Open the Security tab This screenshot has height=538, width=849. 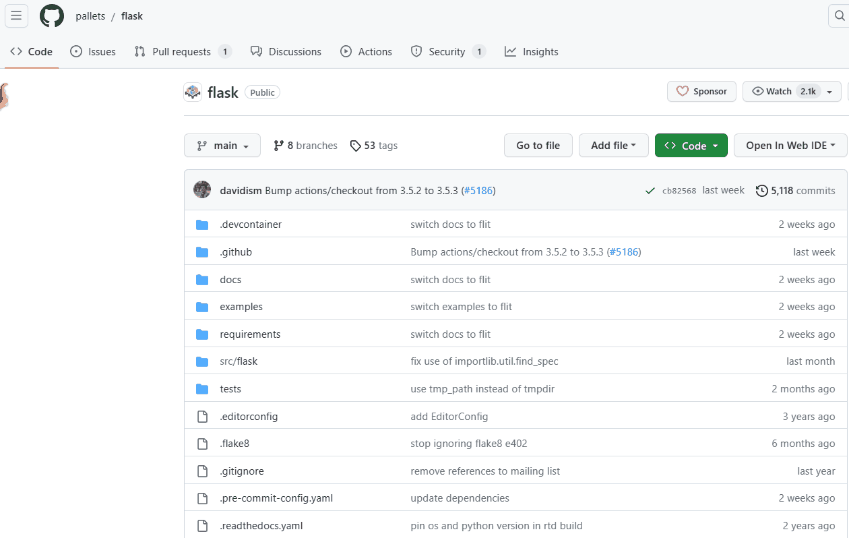pos(448,52)
